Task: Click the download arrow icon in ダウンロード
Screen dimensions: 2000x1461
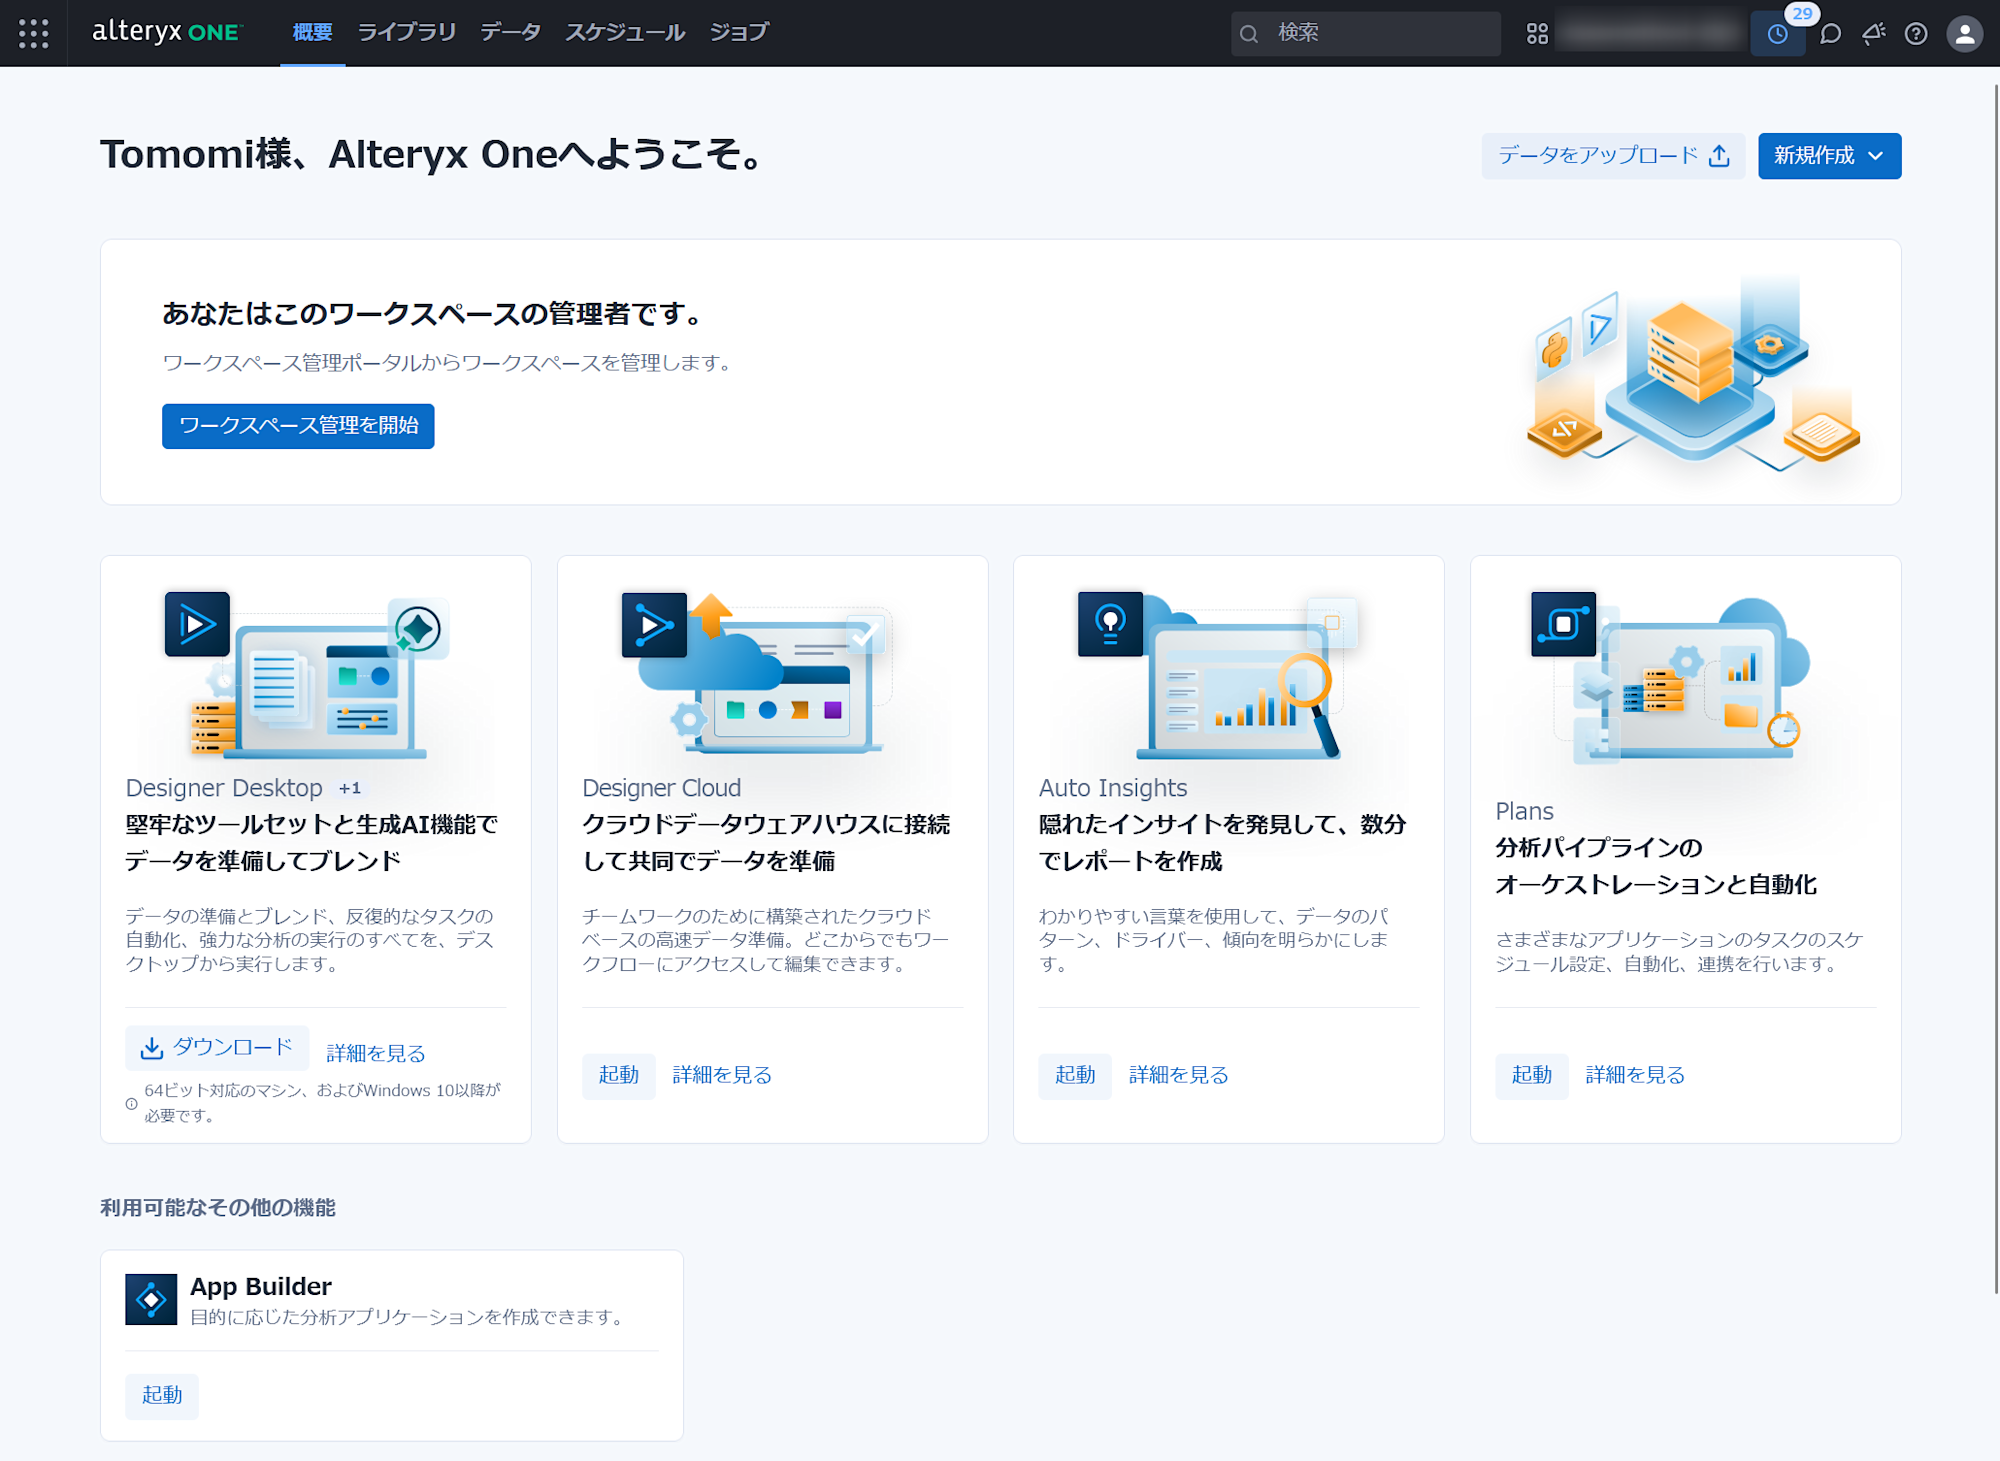Action: point(151,1048)
